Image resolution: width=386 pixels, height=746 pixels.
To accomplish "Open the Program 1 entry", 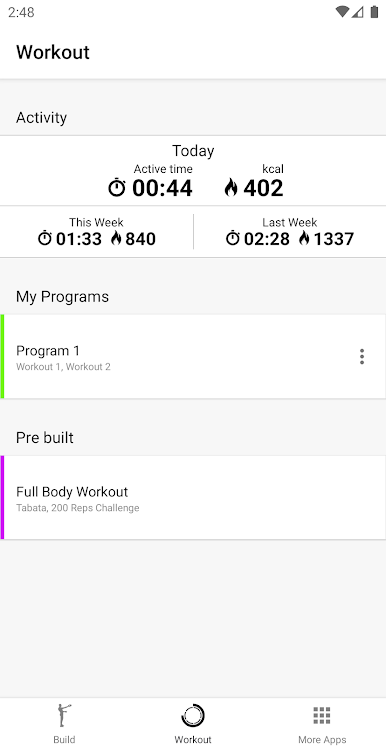I will click(x=193, y=356).
